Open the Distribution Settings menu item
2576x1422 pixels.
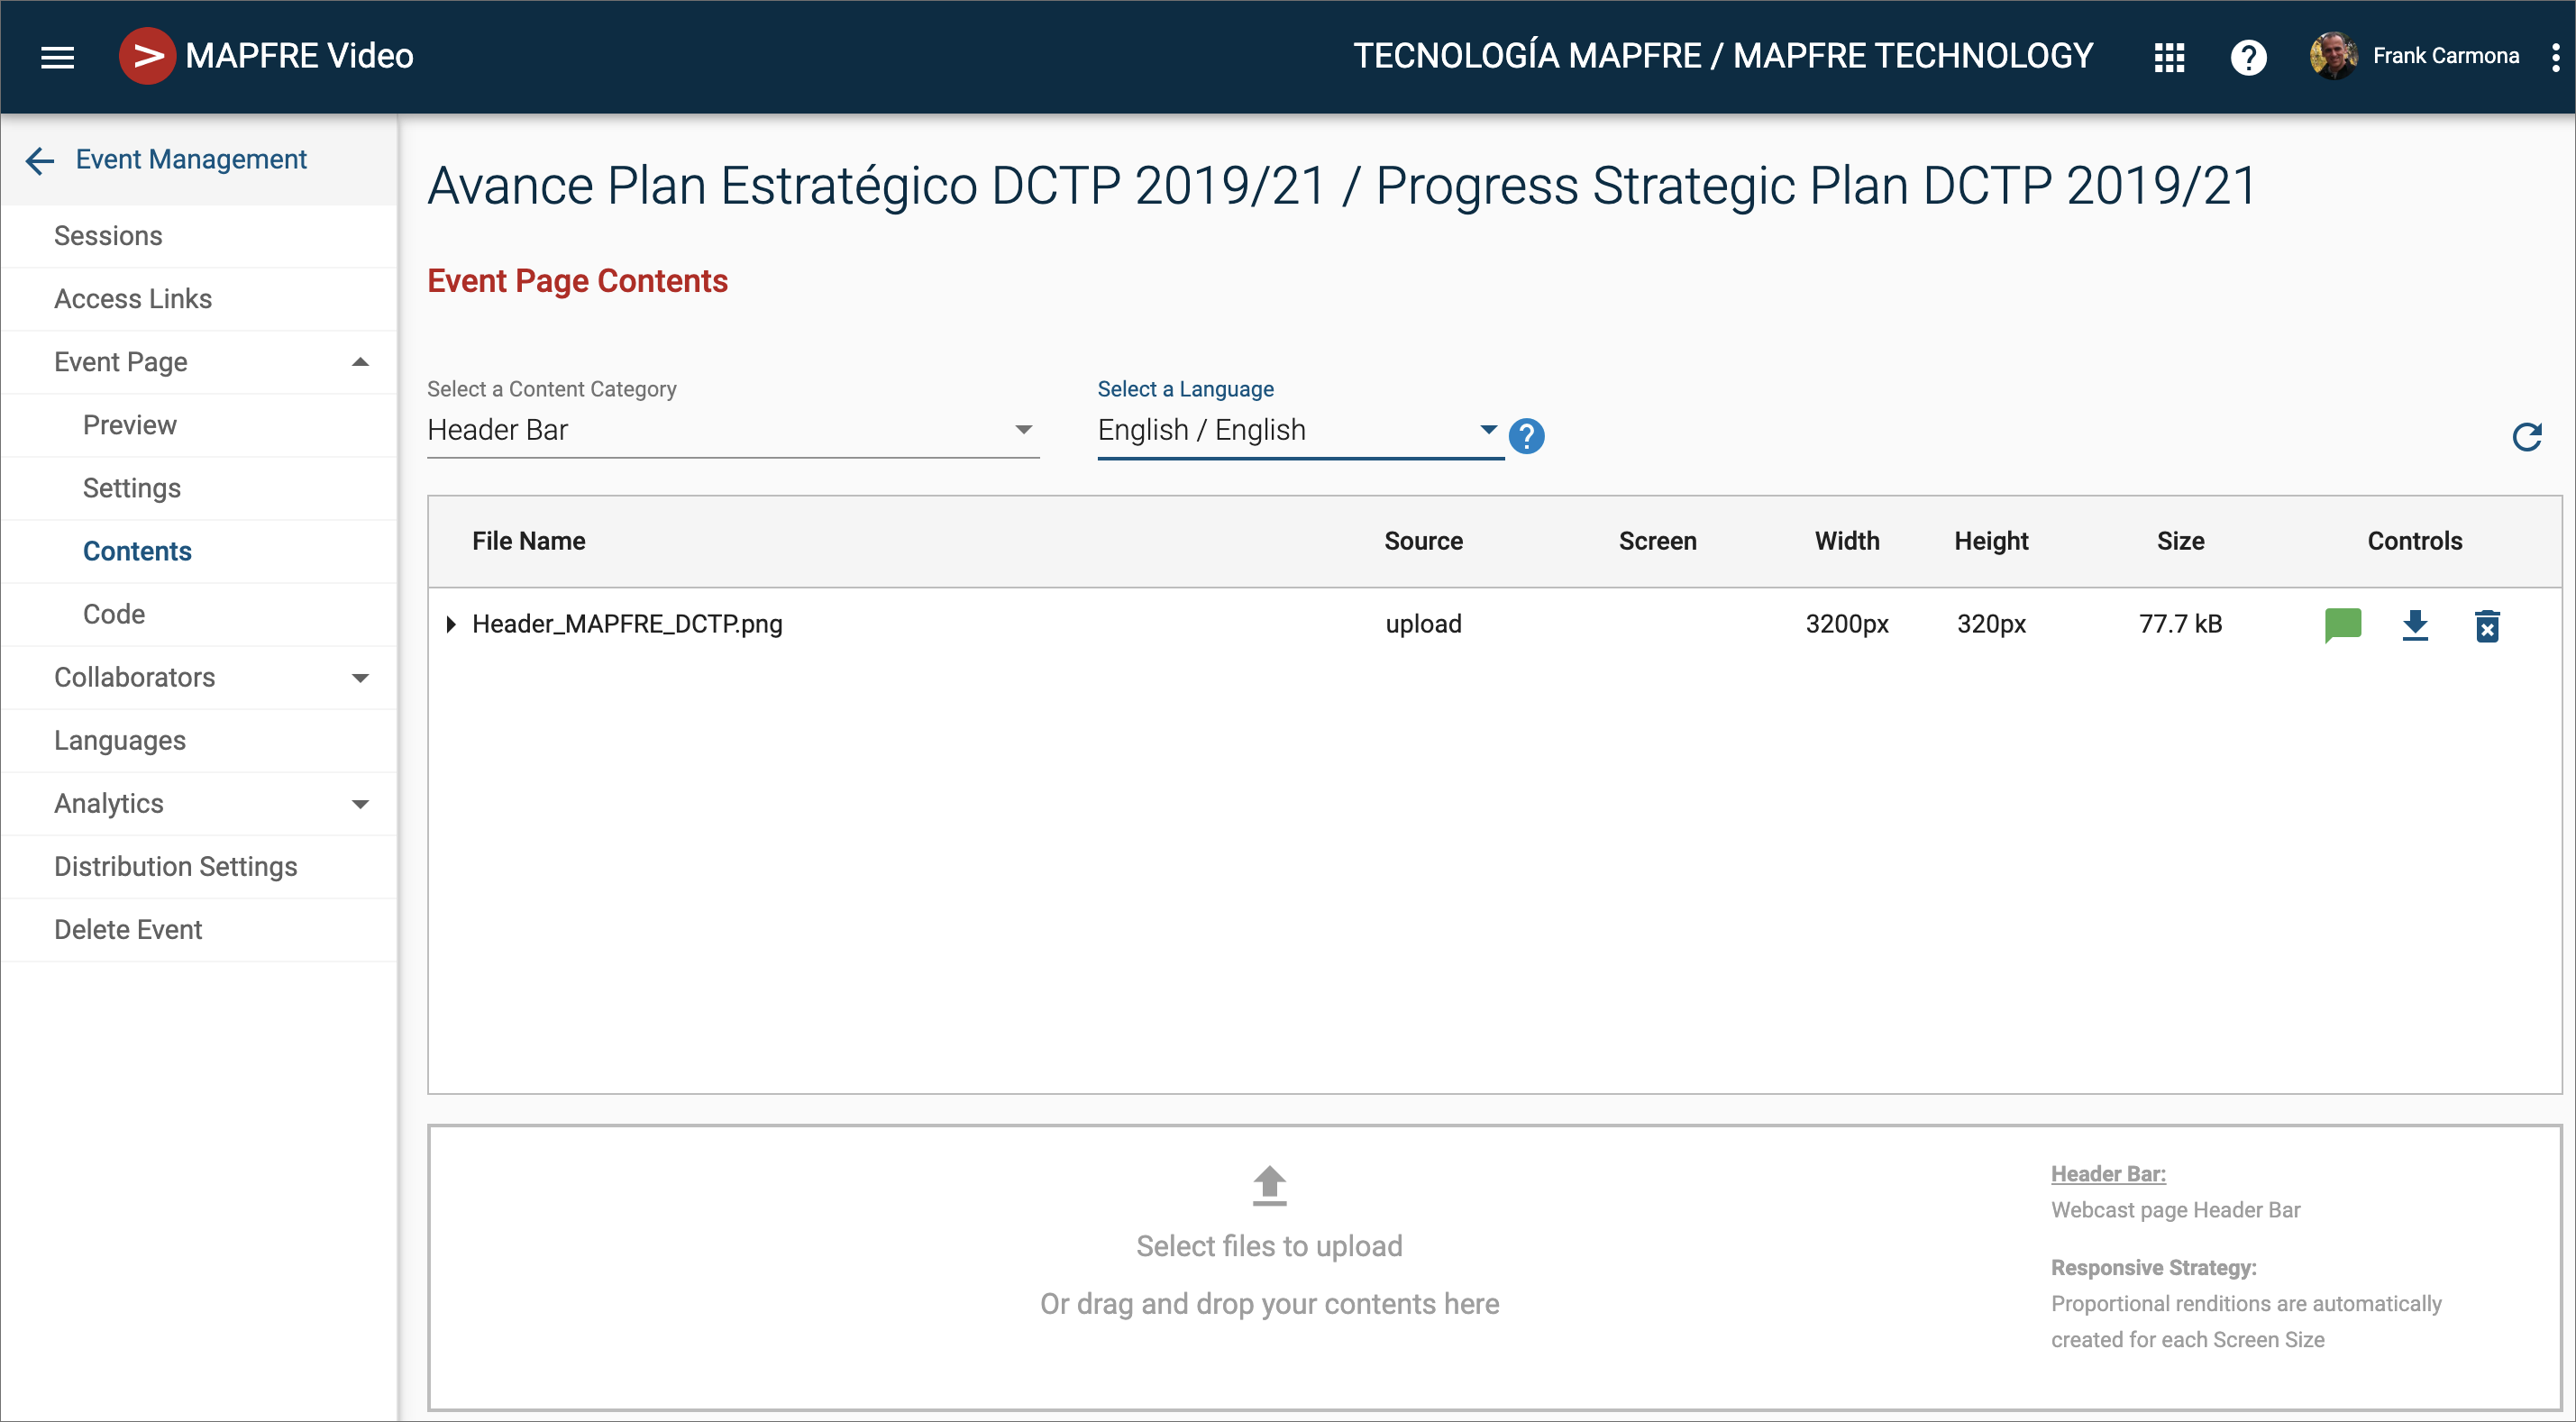[x=176, y=866]
